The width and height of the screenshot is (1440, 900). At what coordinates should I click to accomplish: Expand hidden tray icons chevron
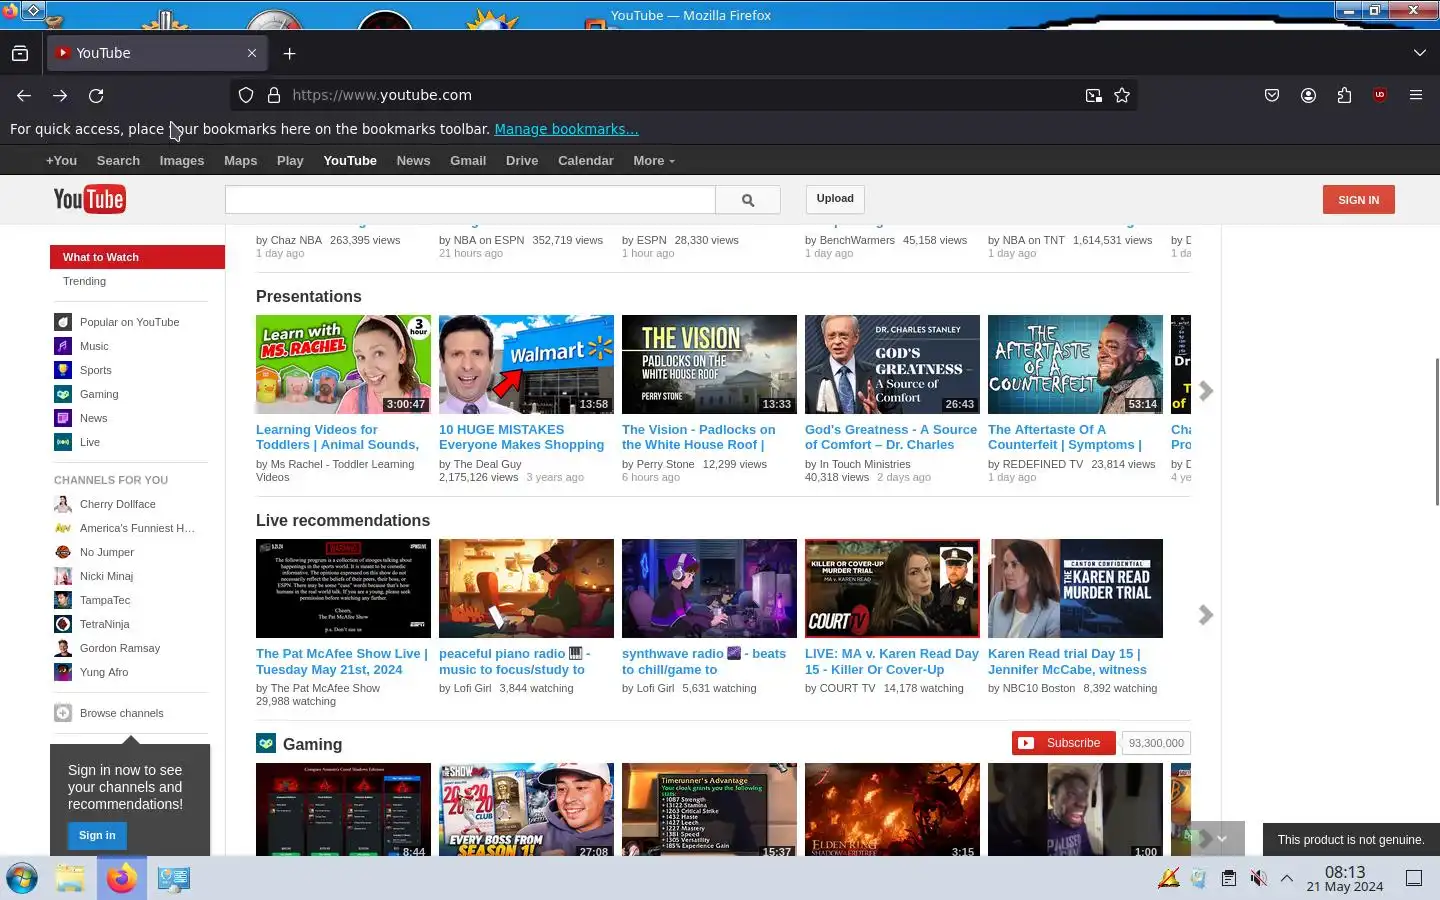(x=1287, y=878)
